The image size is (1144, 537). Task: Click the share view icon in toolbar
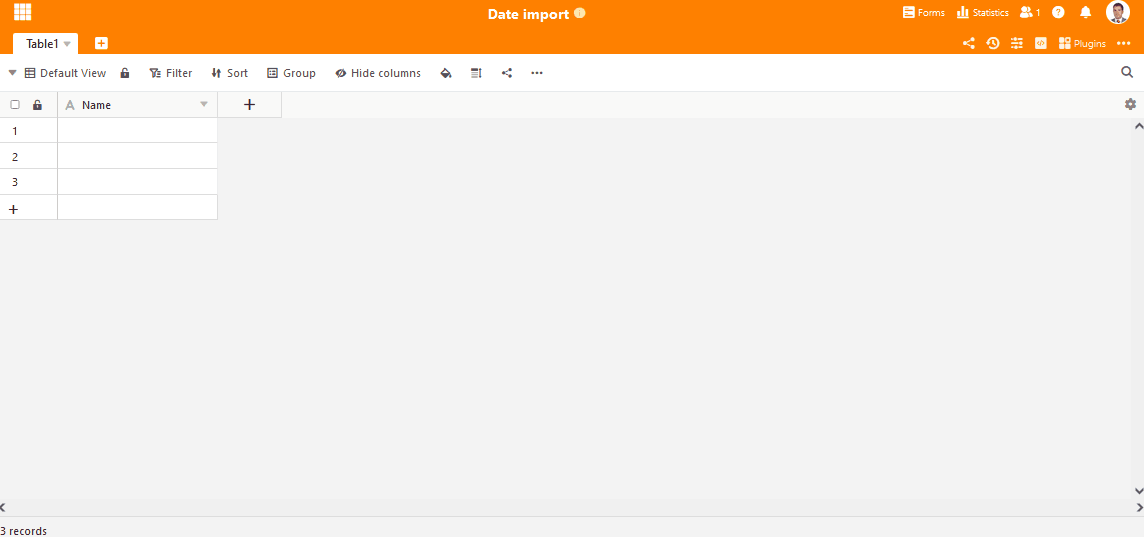click(507, 73)
